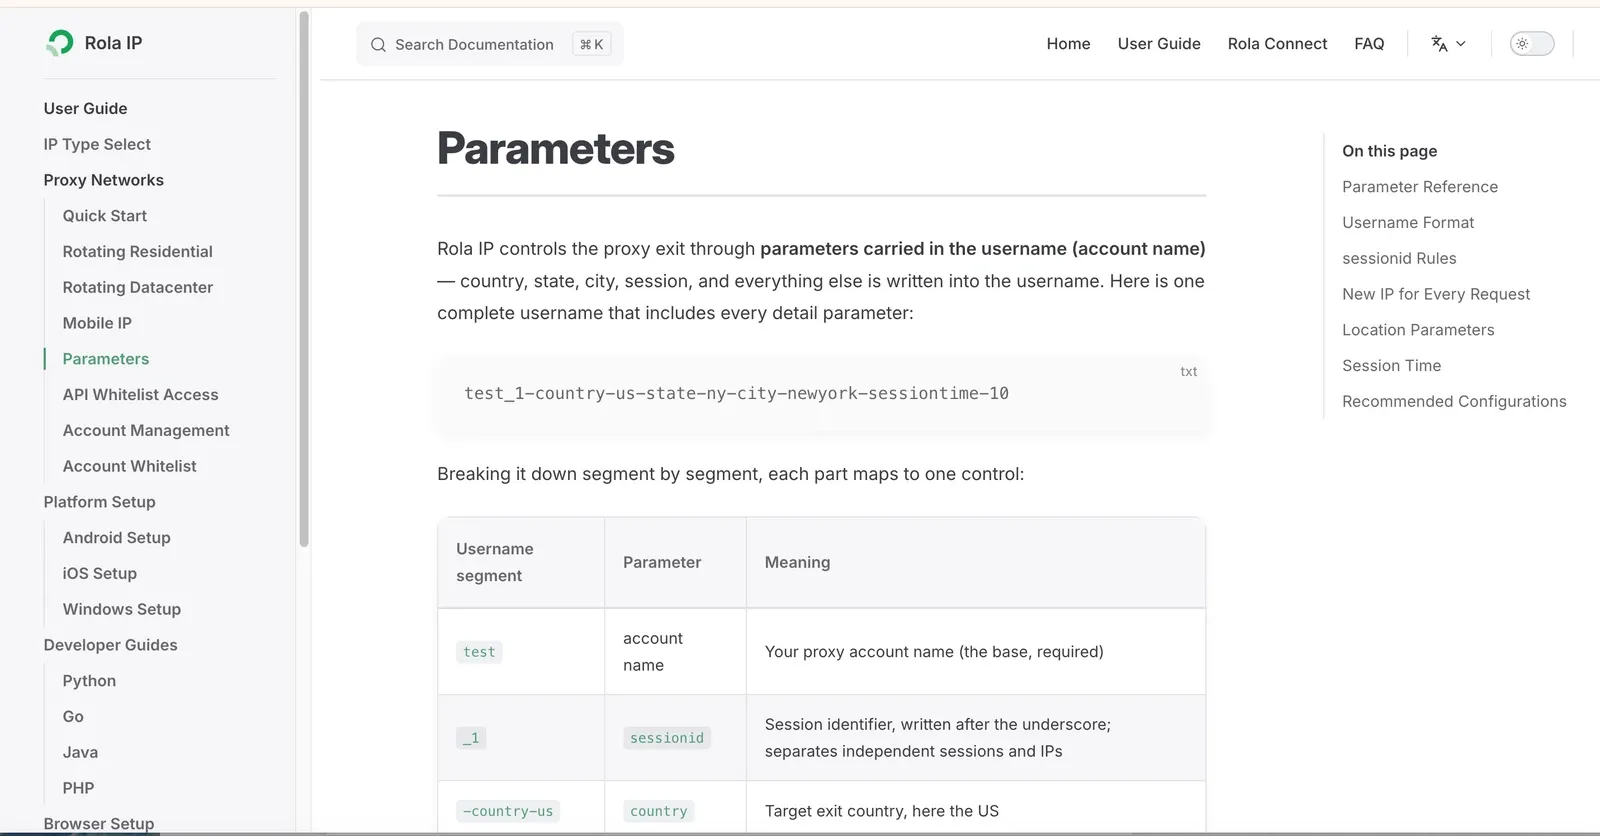Open the FAQ nav item
The image size is (1600, 836).
[1369, 44]
